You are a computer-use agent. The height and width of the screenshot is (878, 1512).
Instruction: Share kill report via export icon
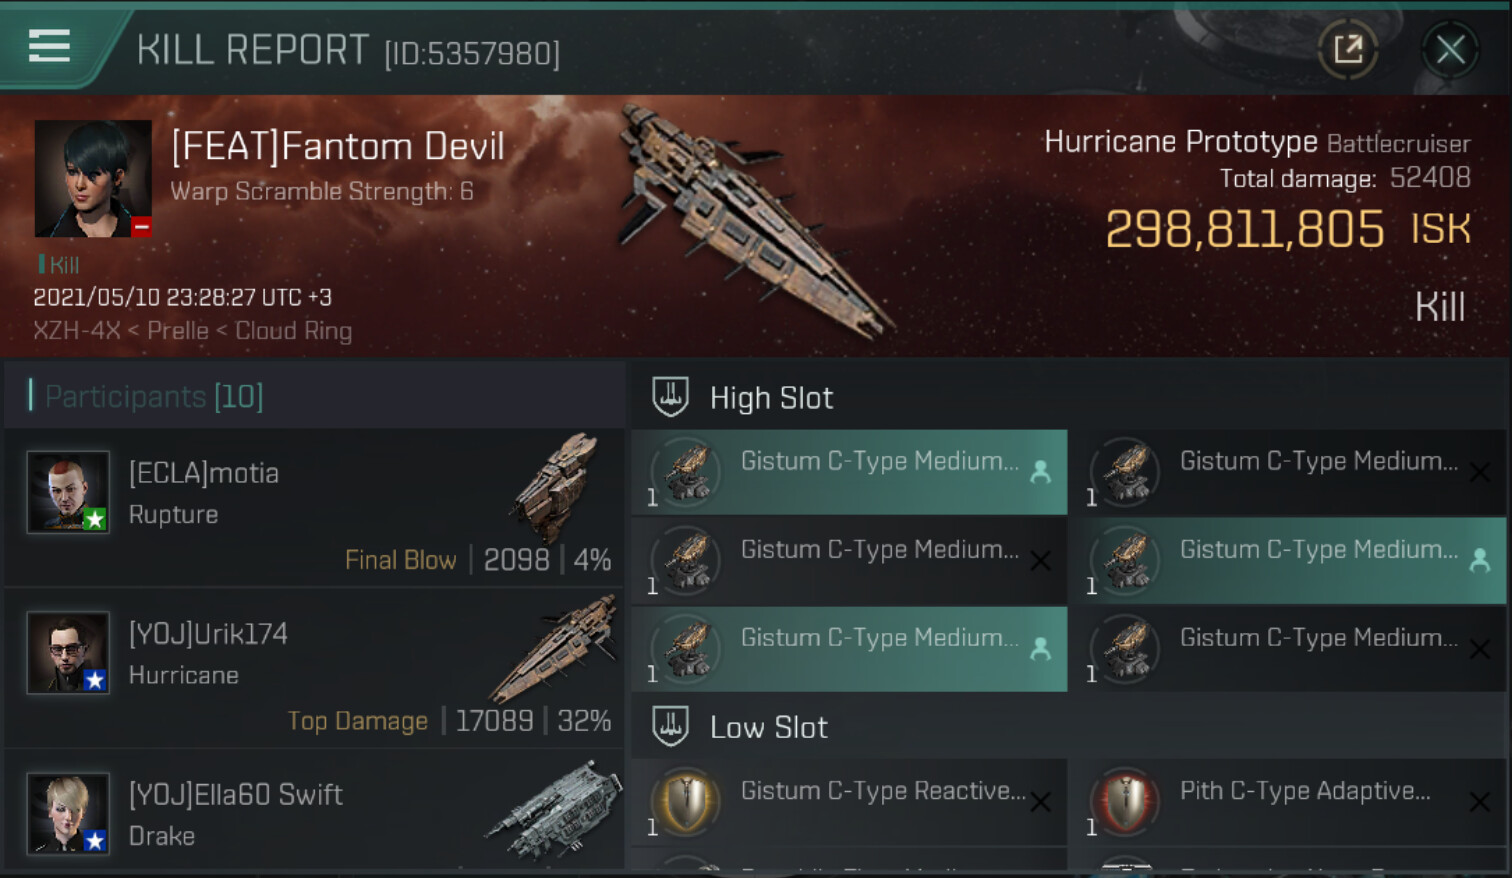1348,48
